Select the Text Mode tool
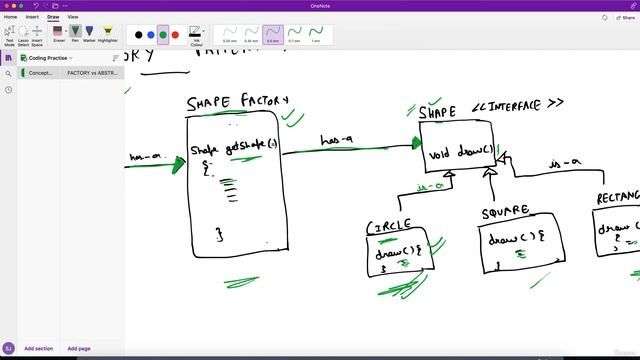Screen dimensions: 640x360 (x=9, y=36)
